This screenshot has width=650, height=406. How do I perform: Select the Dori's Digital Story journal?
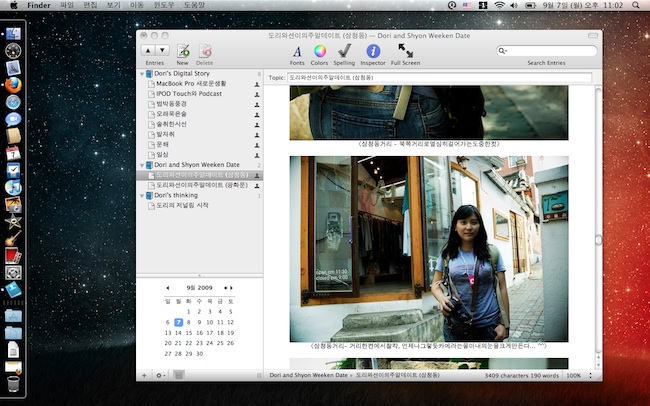[182, 73]
